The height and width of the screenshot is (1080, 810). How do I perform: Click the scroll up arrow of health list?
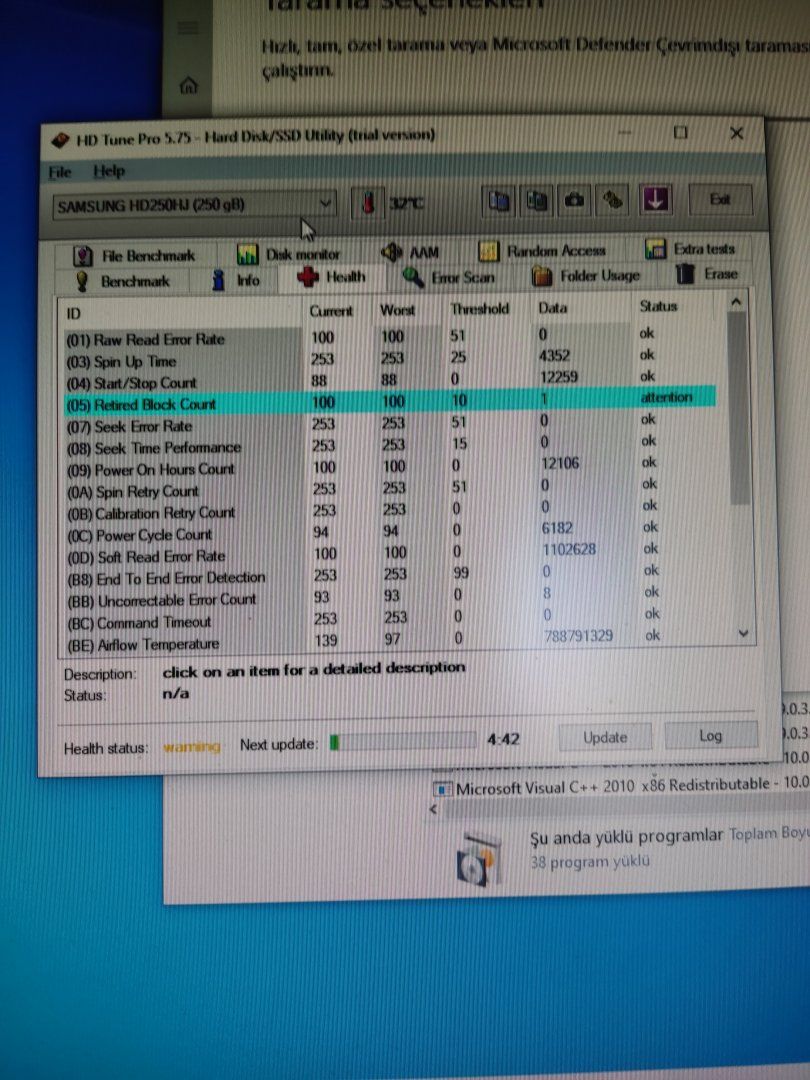(736, 302)
